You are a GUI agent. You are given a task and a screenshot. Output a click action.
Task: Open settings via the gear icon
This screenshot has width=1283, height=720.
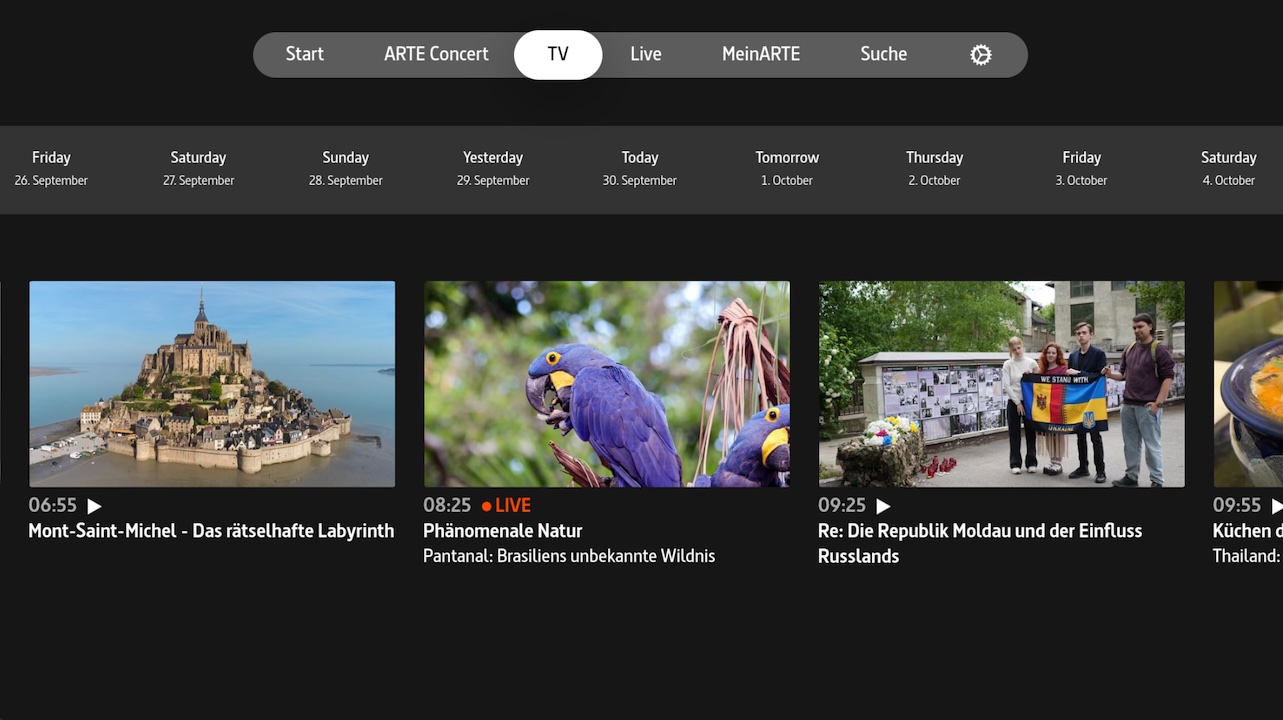coord(980,55)
